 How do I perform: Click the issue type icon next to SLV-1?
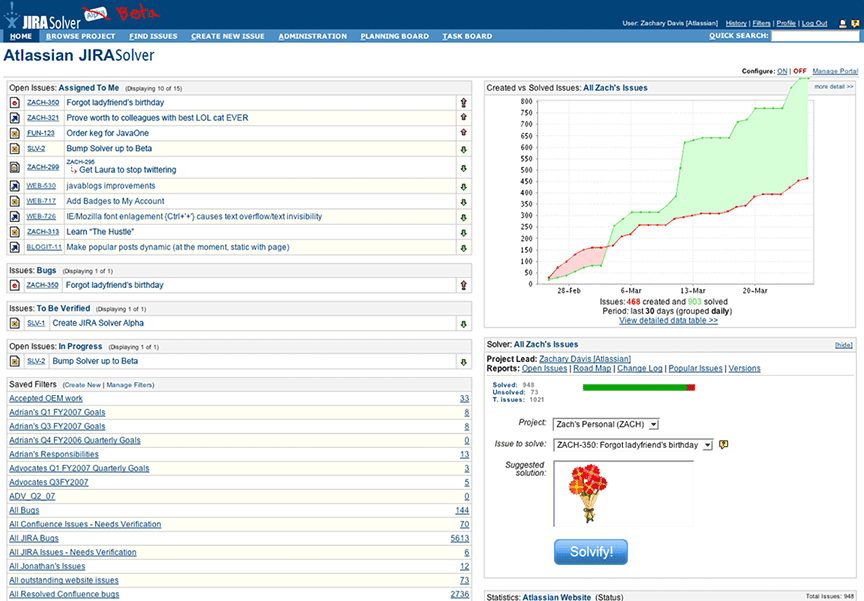15,323
